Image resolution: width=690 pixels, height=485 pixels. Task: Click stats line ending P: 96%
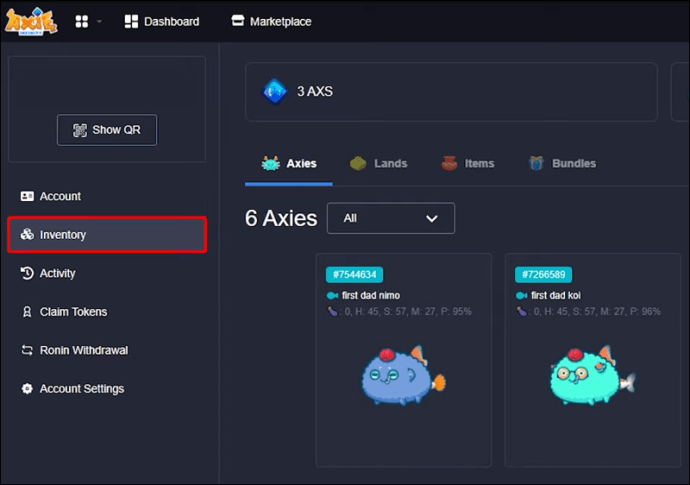[589, 312]
